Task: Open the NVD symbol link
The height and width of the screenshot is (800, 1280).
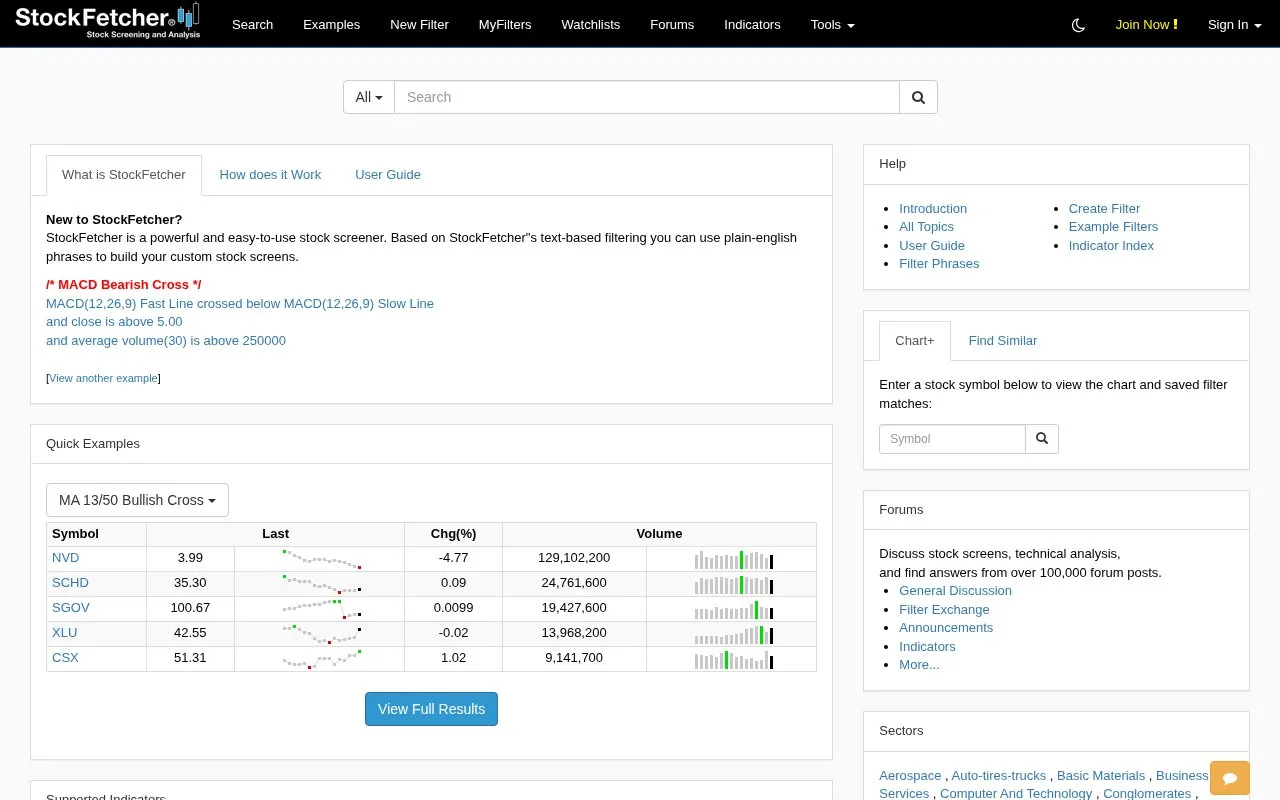Action: tap(65, 558)
